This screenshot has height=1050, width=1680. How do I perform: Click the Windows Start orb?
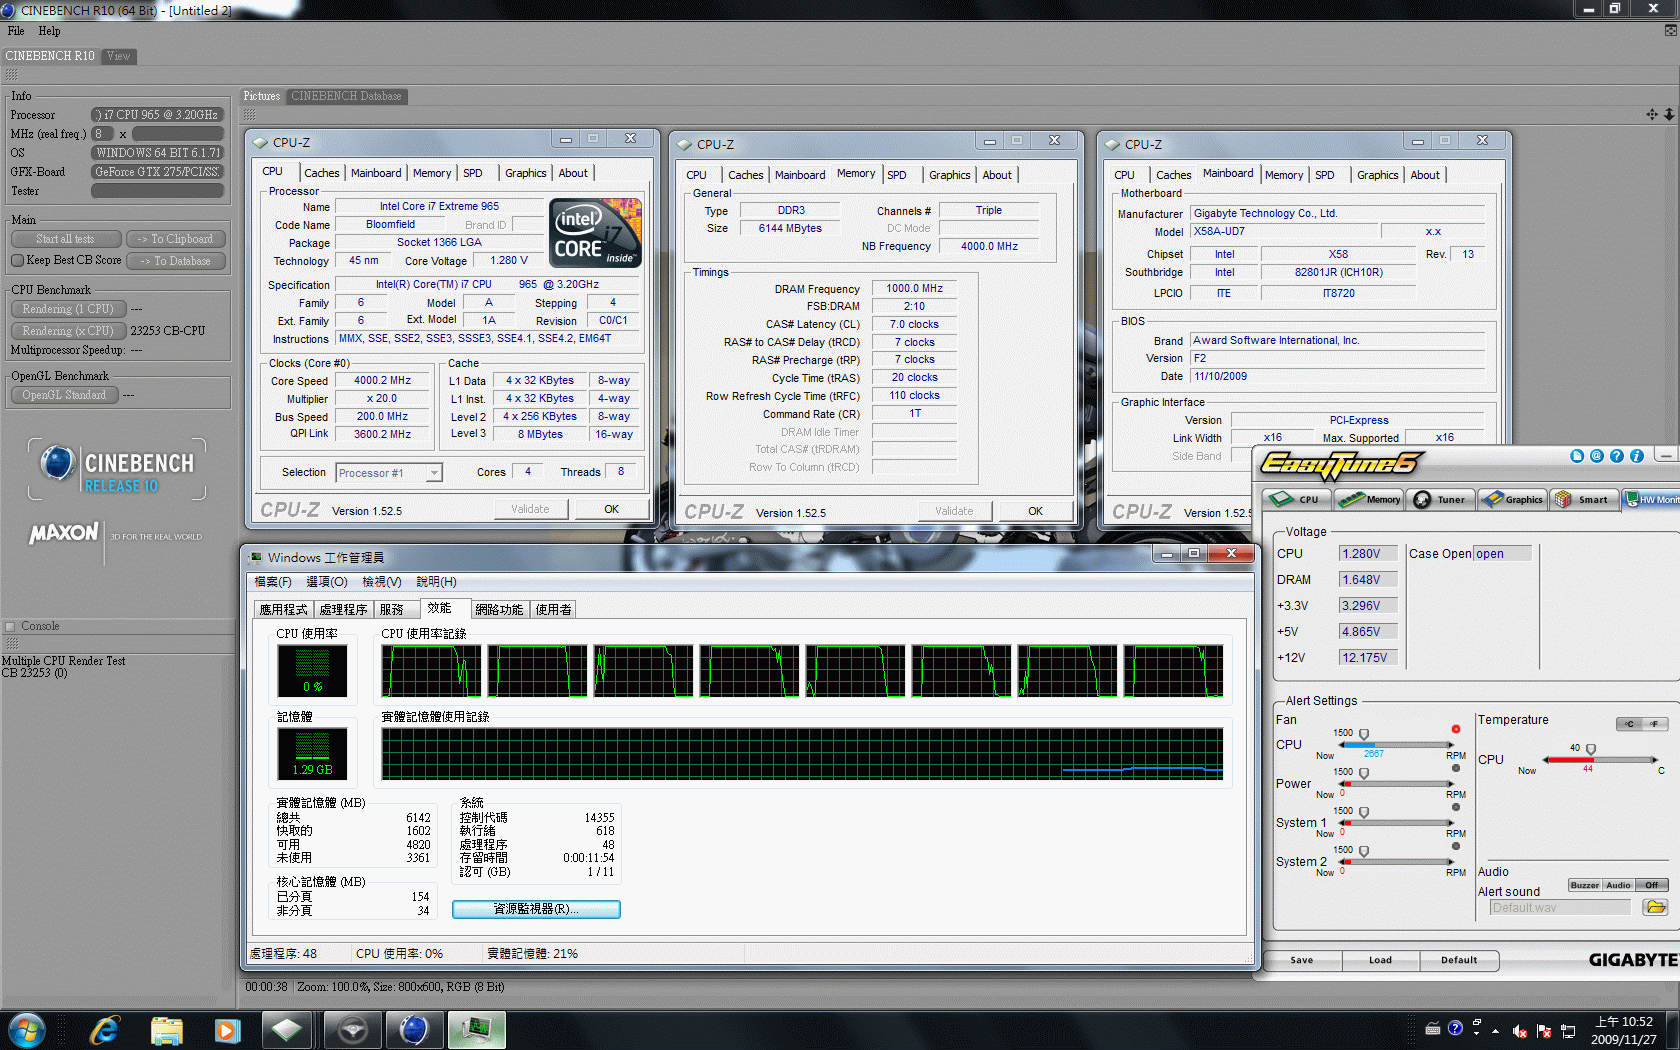coord(26,1030)
